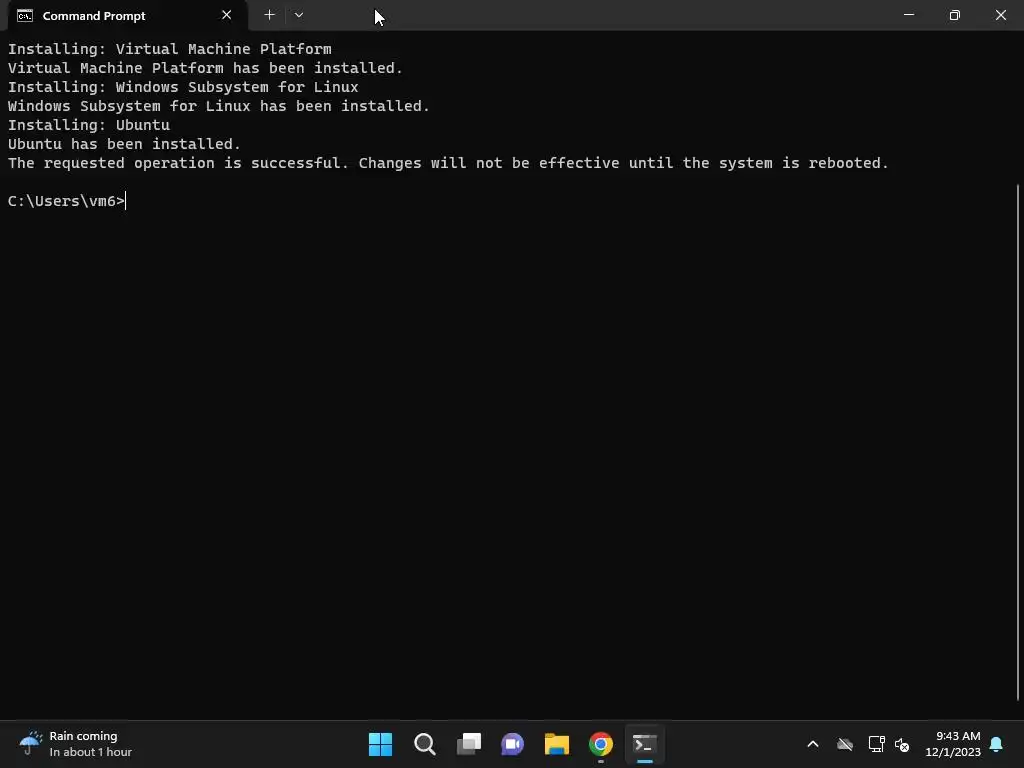Click the 'Installing: Virtual Machine Platform' line
The width and height of the screenshot is (1024, 768).
pos(170,50)
